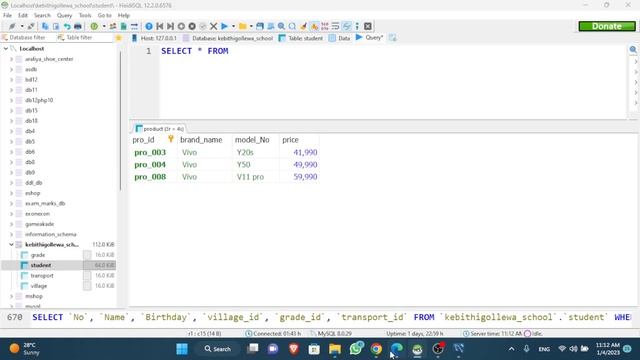Open dropdown arrow next to run query
The width and height of the screenshot is (640, 360).
[233, 26]
